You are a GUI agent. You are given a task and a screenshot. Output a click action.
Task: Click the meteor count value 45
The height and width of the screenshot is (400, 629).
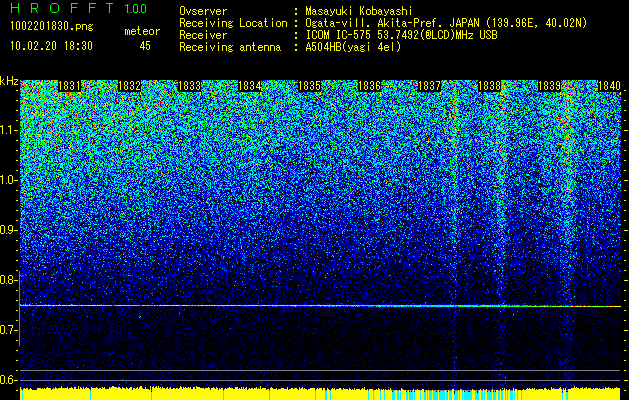(x=145, y=46)
